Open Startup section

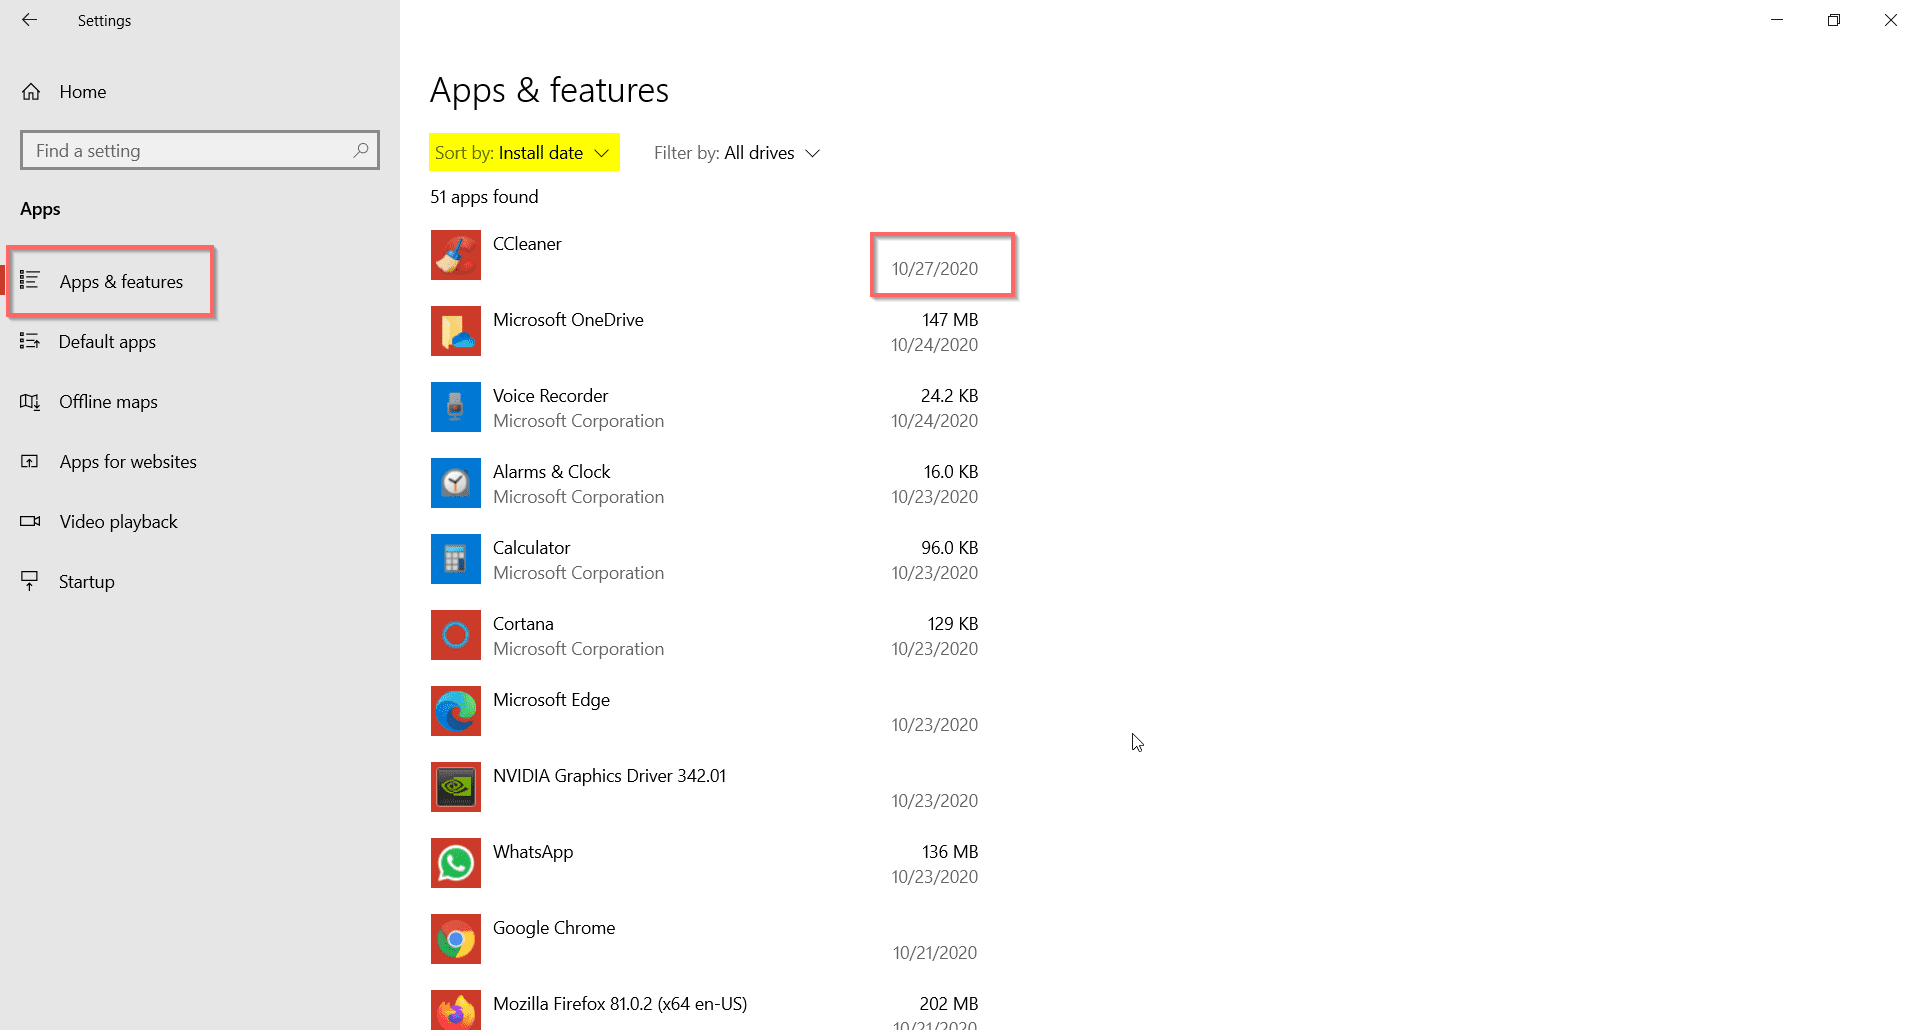click(x=86, y=582)
